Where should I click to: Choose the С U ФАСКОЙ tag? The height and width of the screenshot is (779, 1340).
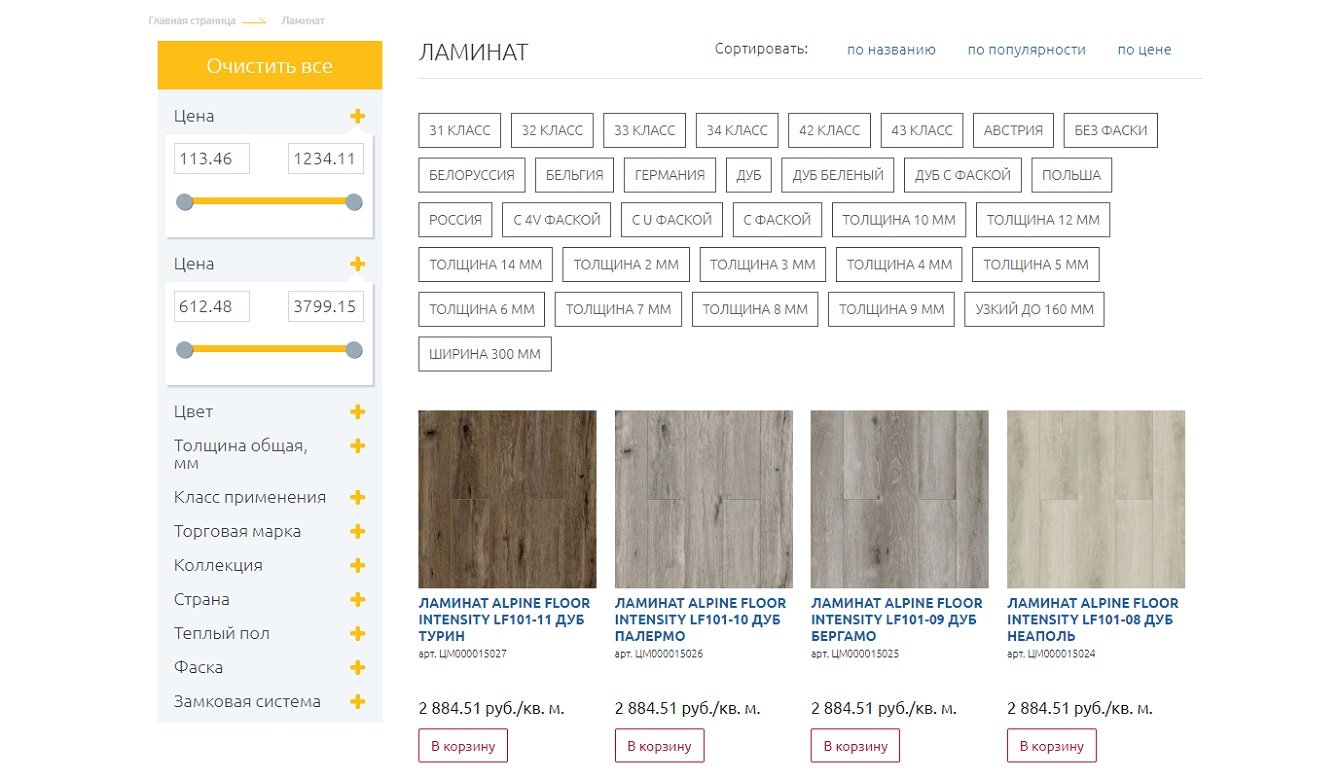point(672,220)
